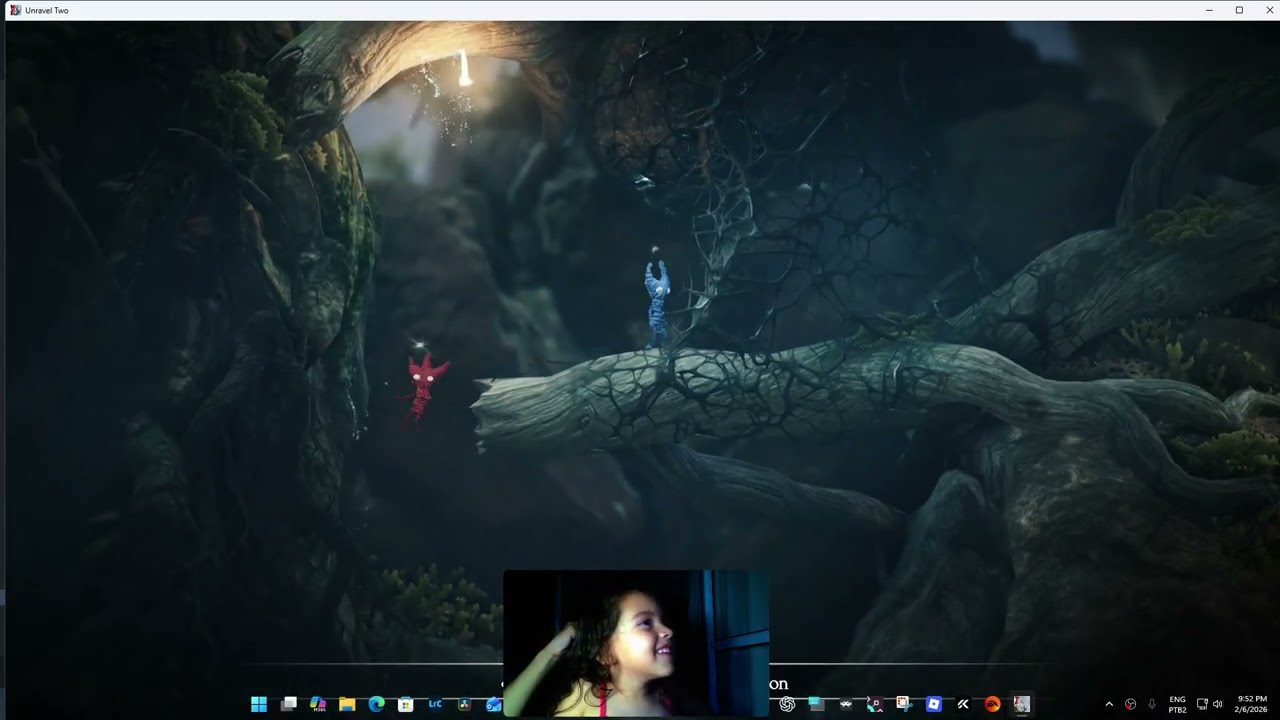
Task: Open the clock showing 9:52 PM
Action: 1252,704
